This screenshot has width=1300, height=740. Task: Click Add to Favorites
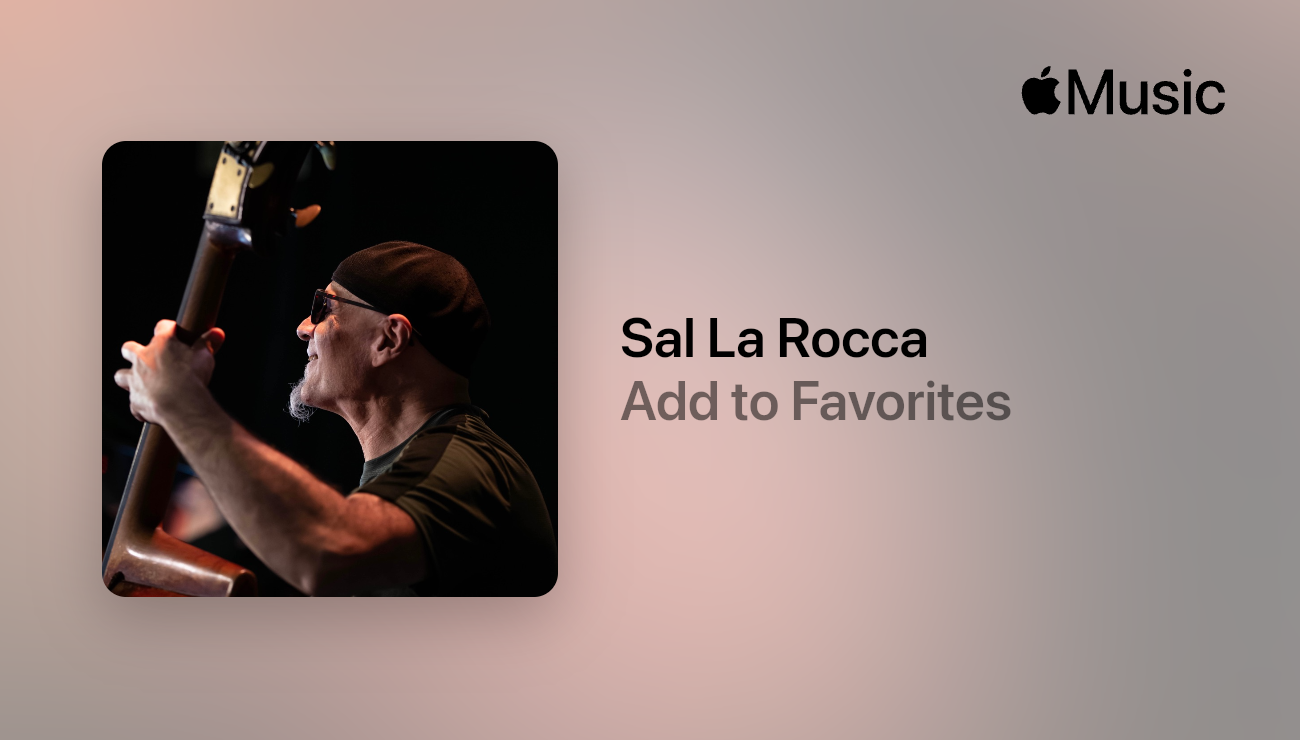point(816,402)
